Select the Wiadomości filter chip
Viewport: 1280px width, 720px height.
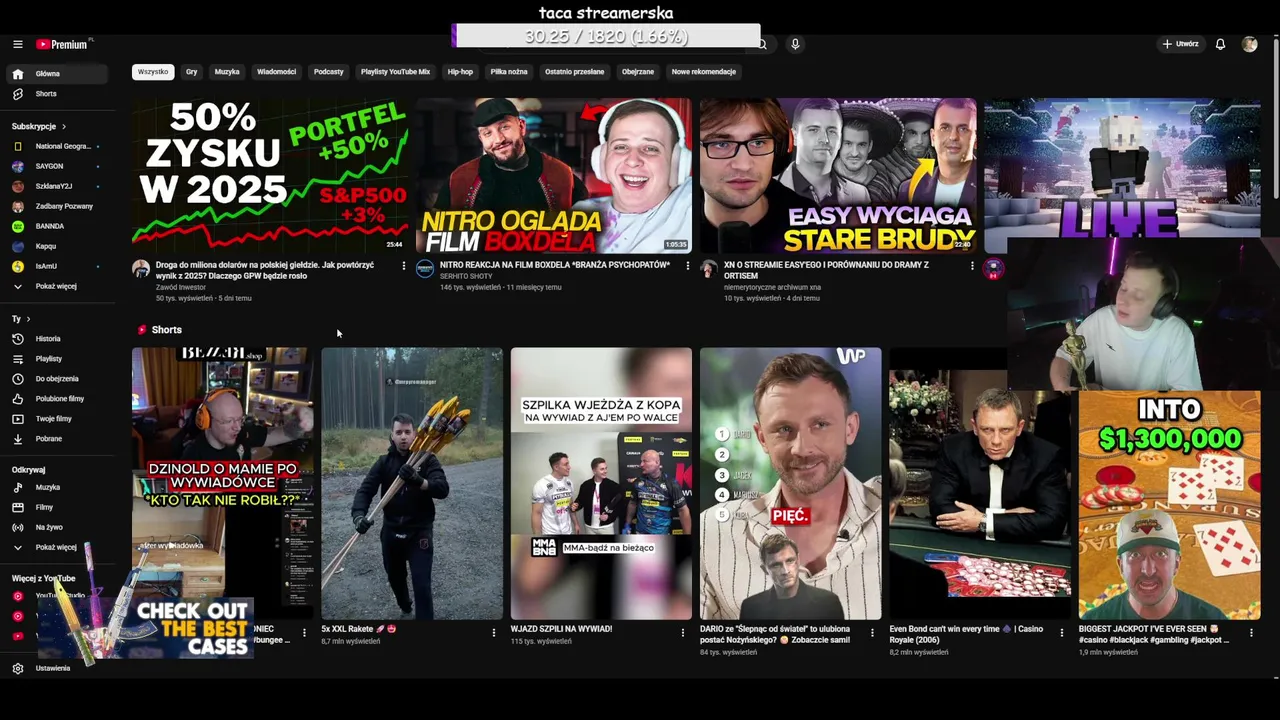tap(276, 72)
